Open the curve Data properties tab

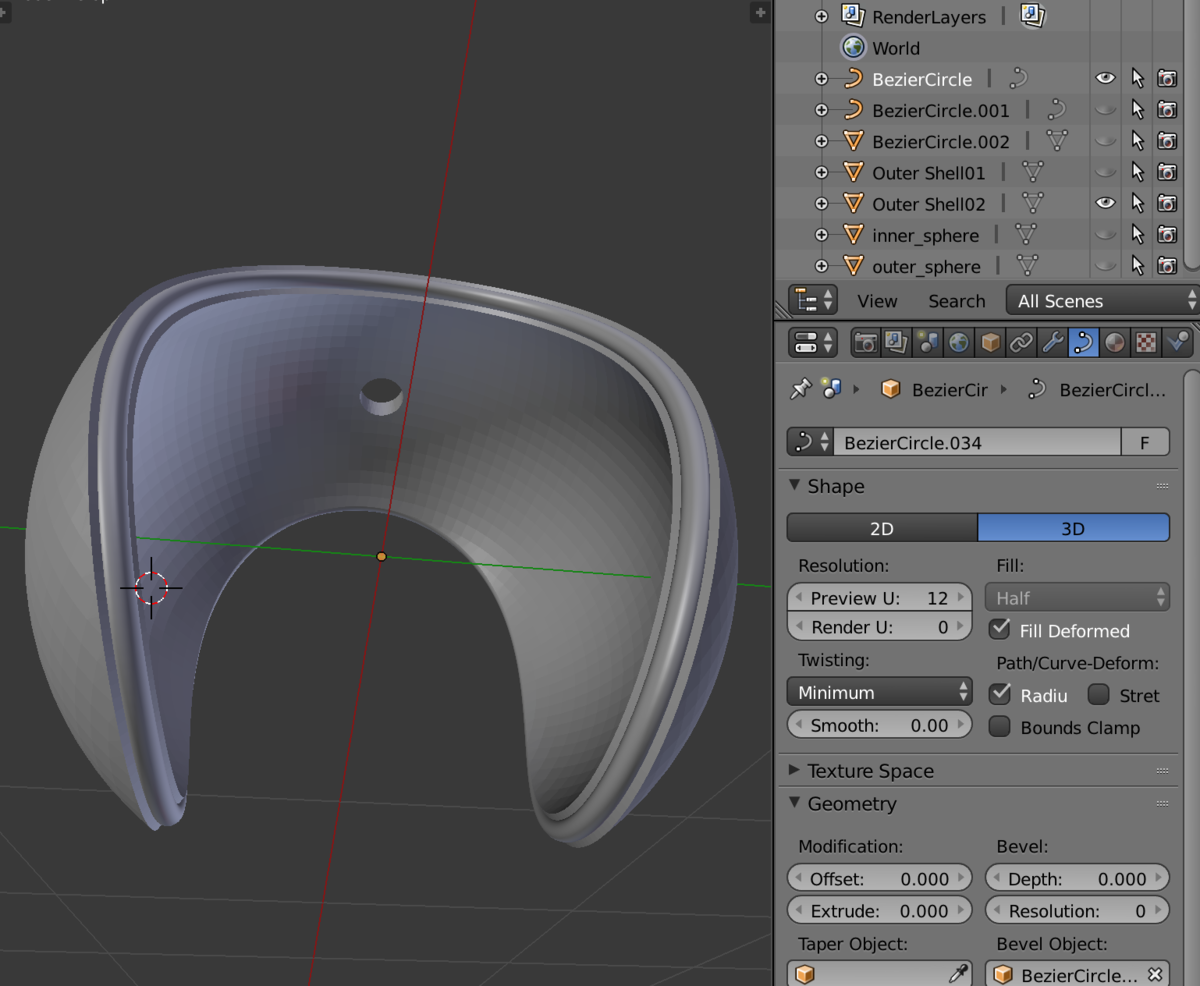pyautogui.click(x=1083, y=343)
